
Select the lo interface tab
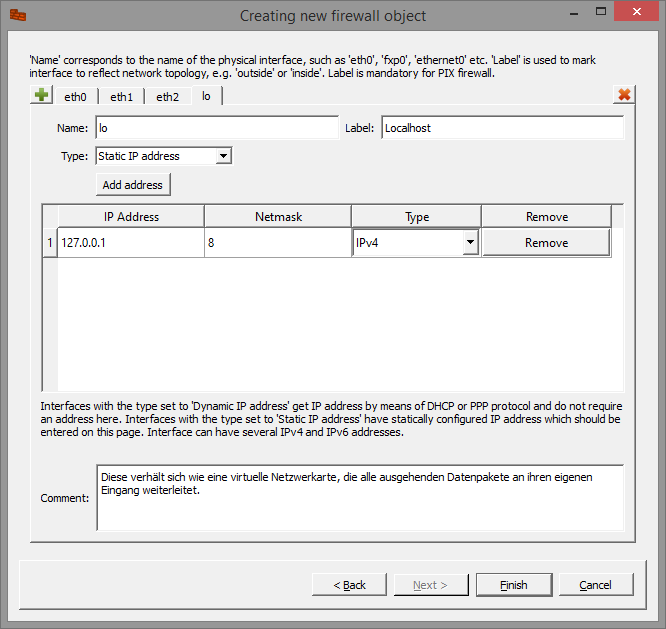[206, 96]
